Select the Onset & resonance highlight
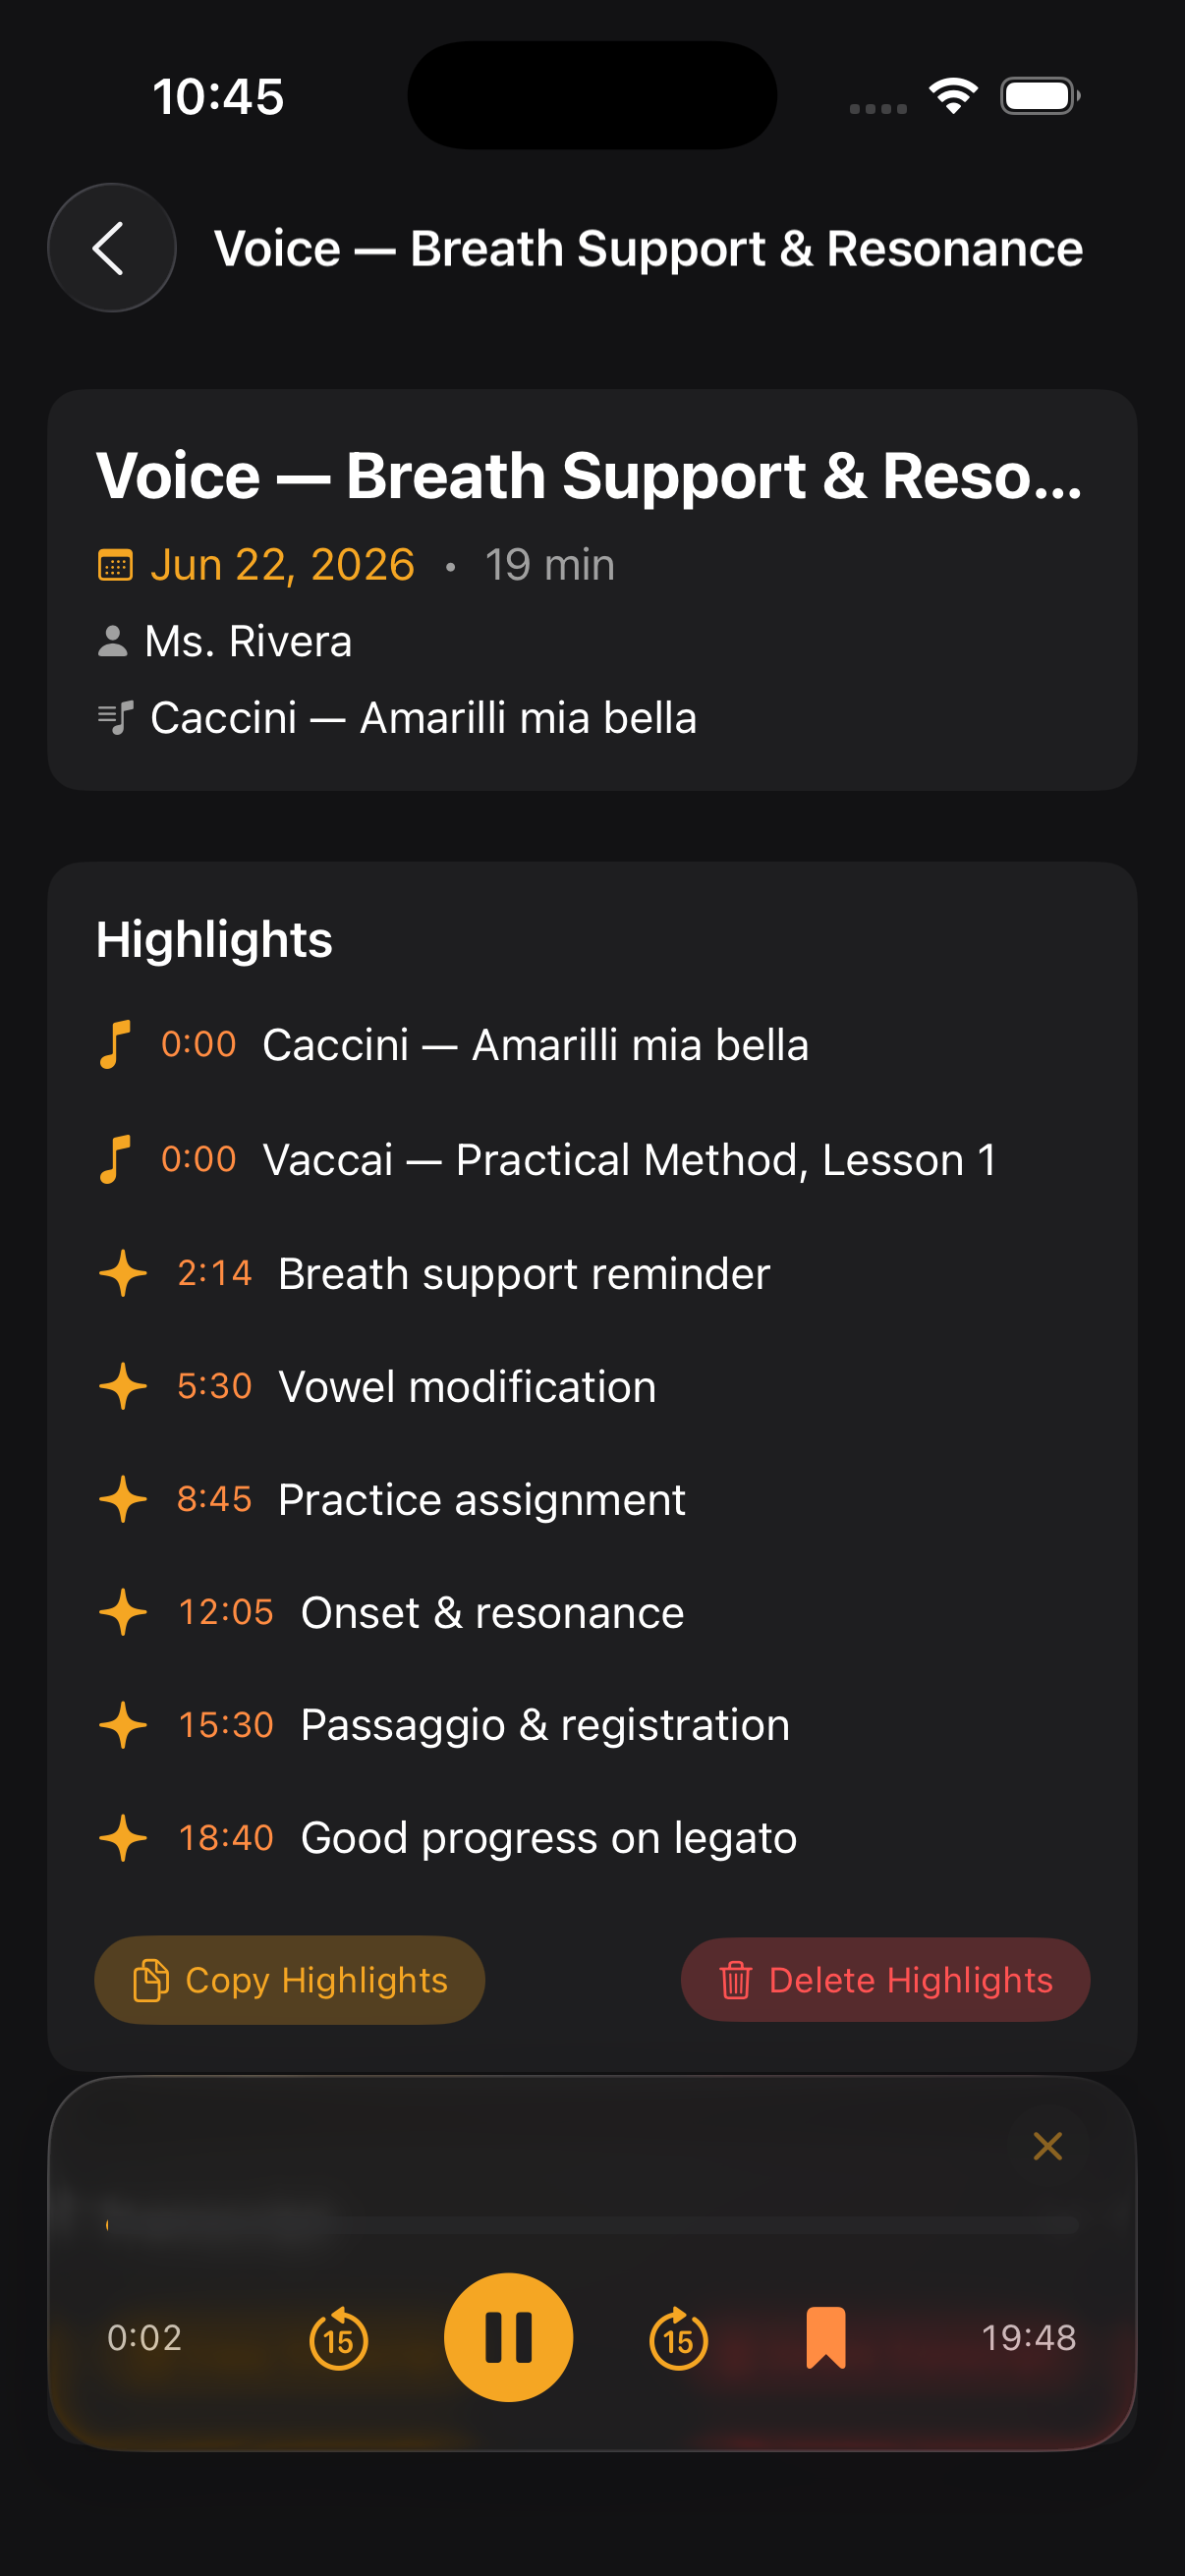The width and height of the screenshot is (1185, 2576). click(592, 1612)
